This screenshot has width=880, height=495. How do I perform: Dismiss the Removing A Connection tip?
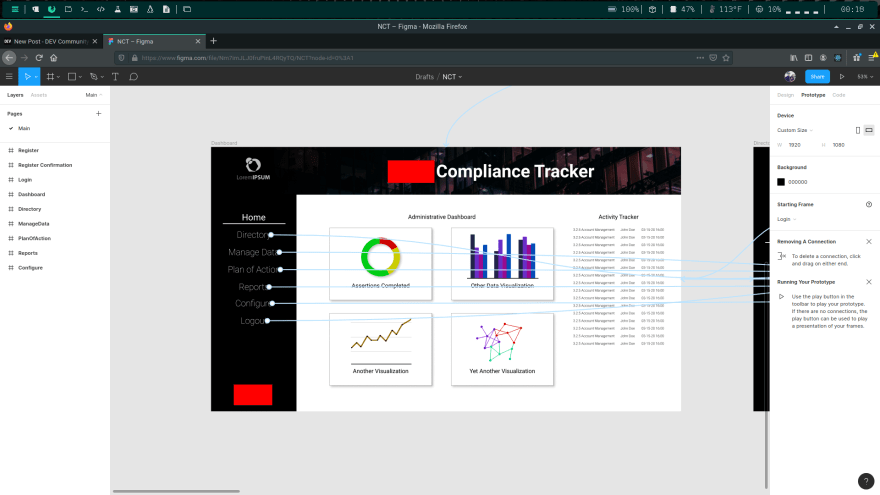click(869, 241)
